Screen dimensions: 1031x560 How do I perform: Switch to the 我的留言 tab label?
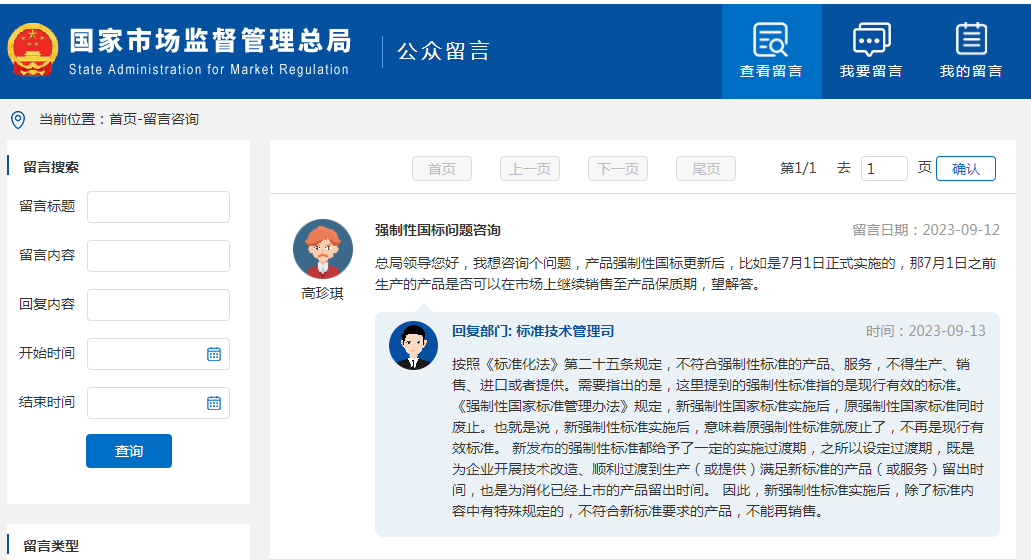click(x=971, y=72)
